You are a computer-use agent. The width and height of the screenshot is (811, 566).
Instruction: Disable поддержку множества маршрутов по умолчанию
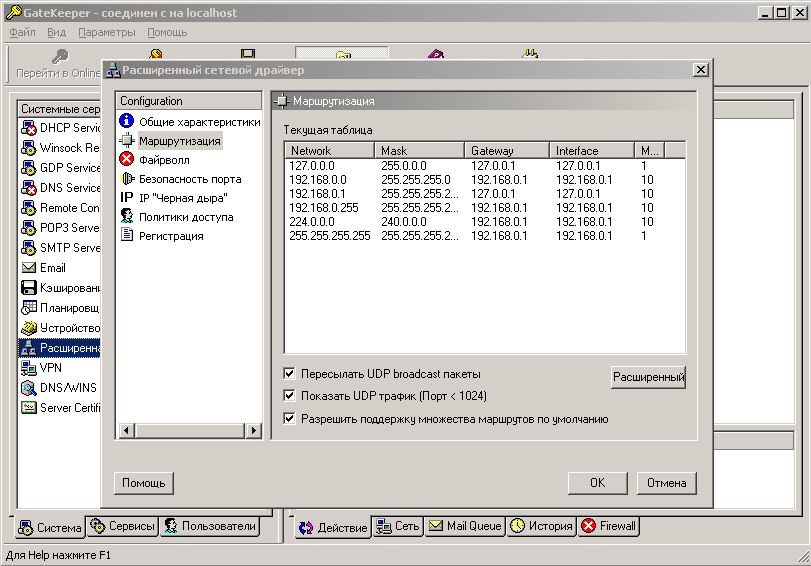(x=289, y=419)
